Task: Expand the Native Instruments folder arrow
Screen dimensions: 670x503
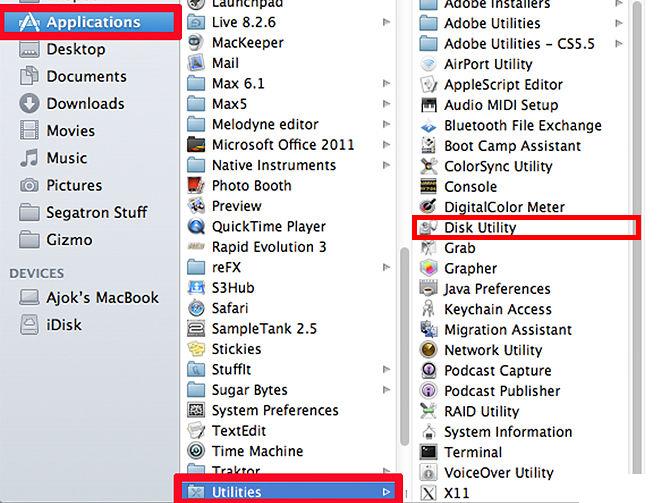Action: (387, 165)
